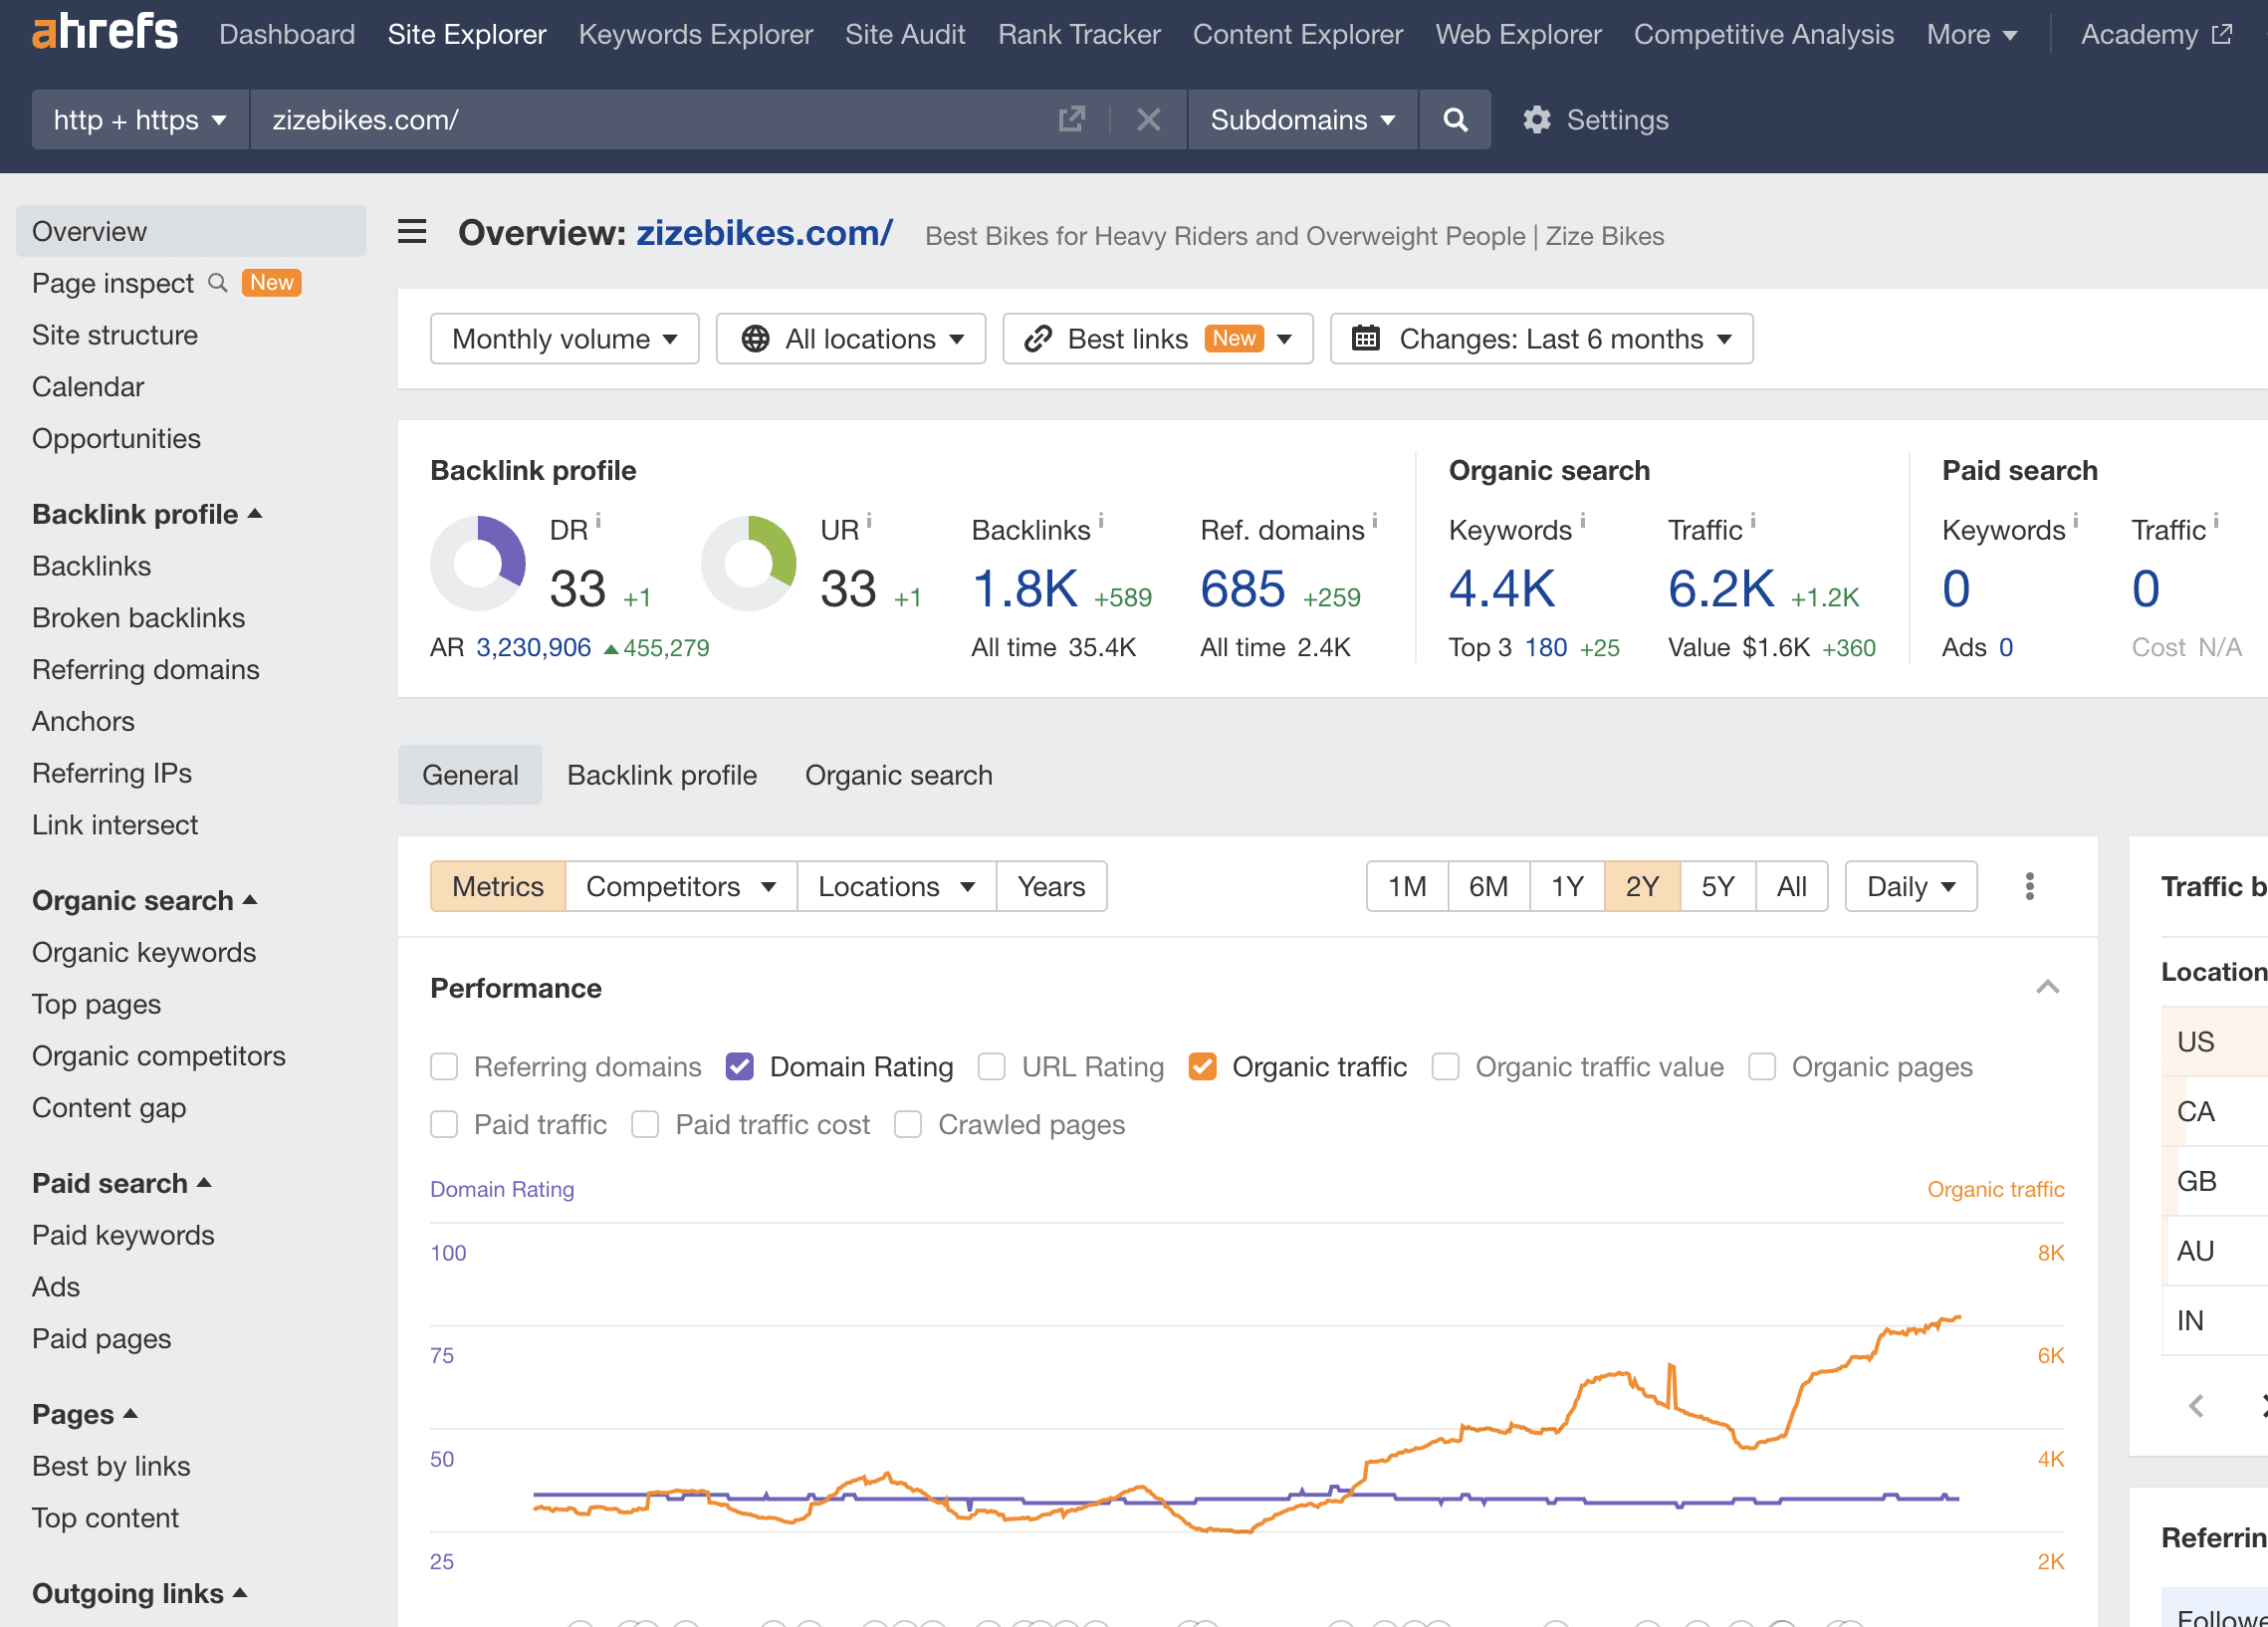This screenshot has width=2268, height=1627.
Task: Uncheck Domain Rating checkbox
Action: tap(740, 1067)
